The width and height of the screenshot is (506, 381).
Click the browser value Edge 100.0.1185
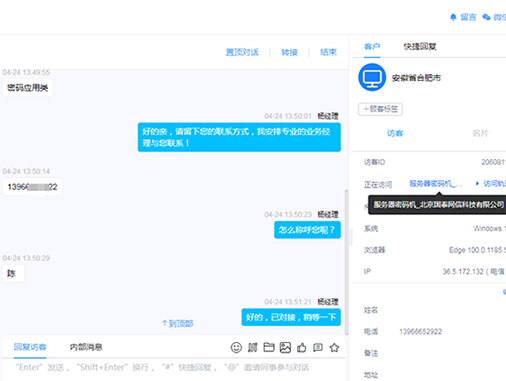(x=477, y=250)
